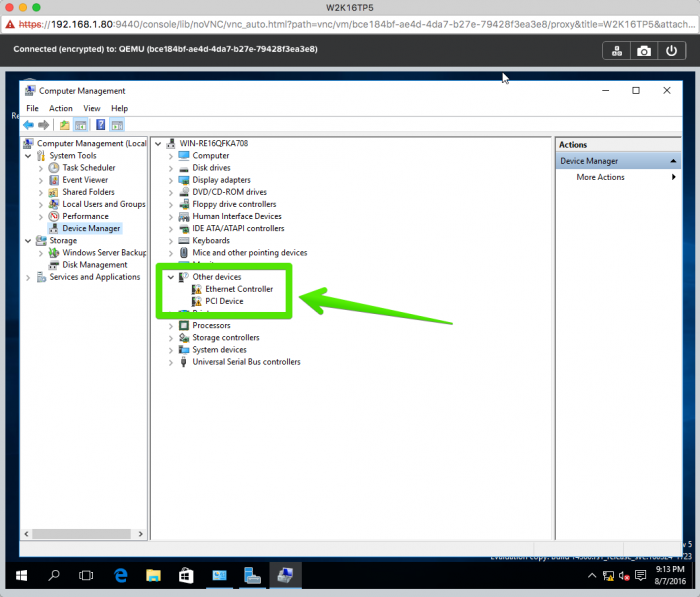Click the horizontal scrollbar right arrow
Image resolution: width=700 pixels, height=597 pixels.
coord(141,534)
